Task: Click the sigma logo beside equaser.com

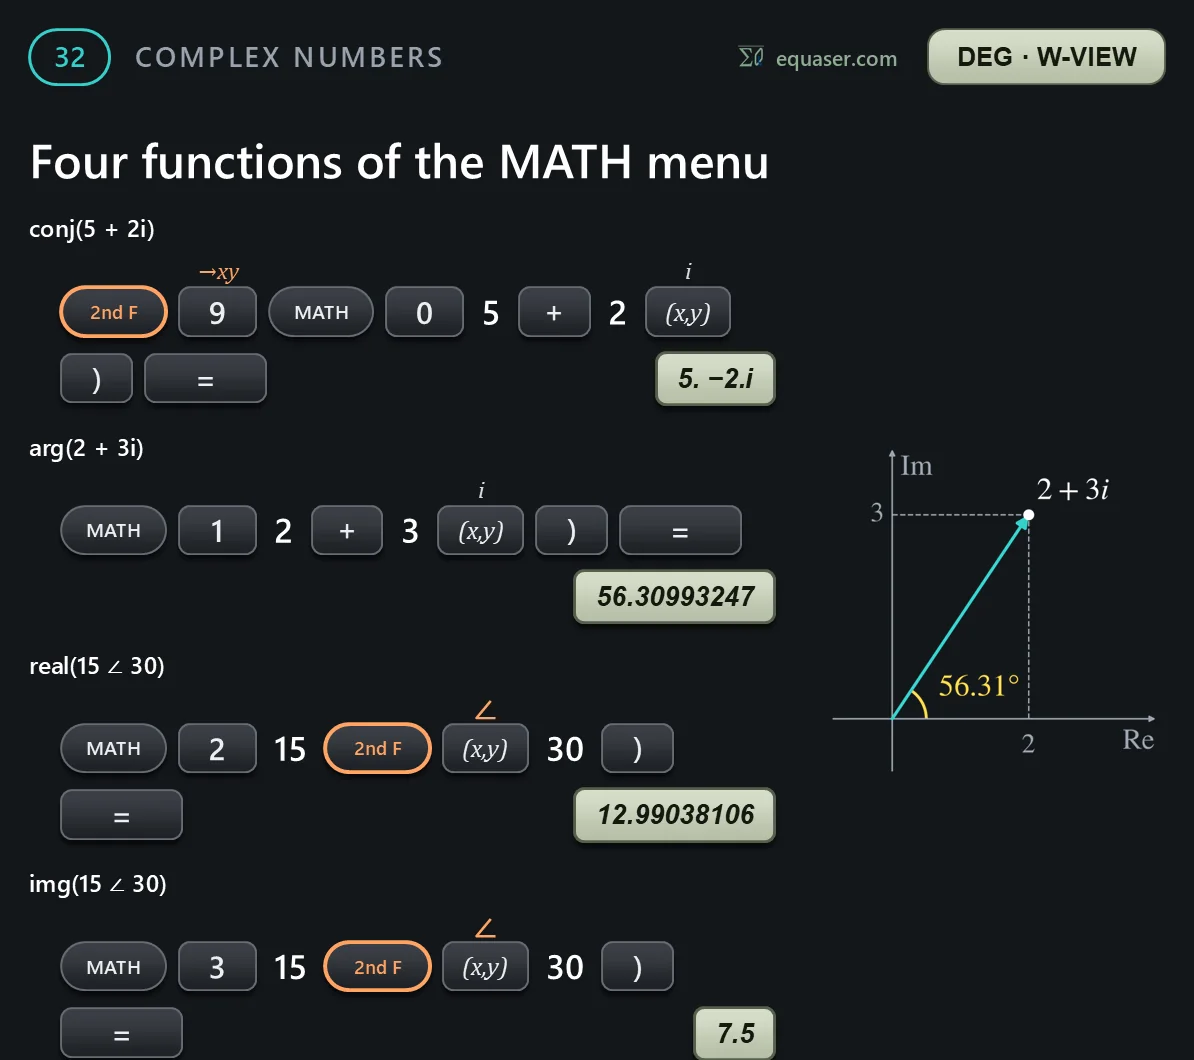Action: tap(751, 57)
